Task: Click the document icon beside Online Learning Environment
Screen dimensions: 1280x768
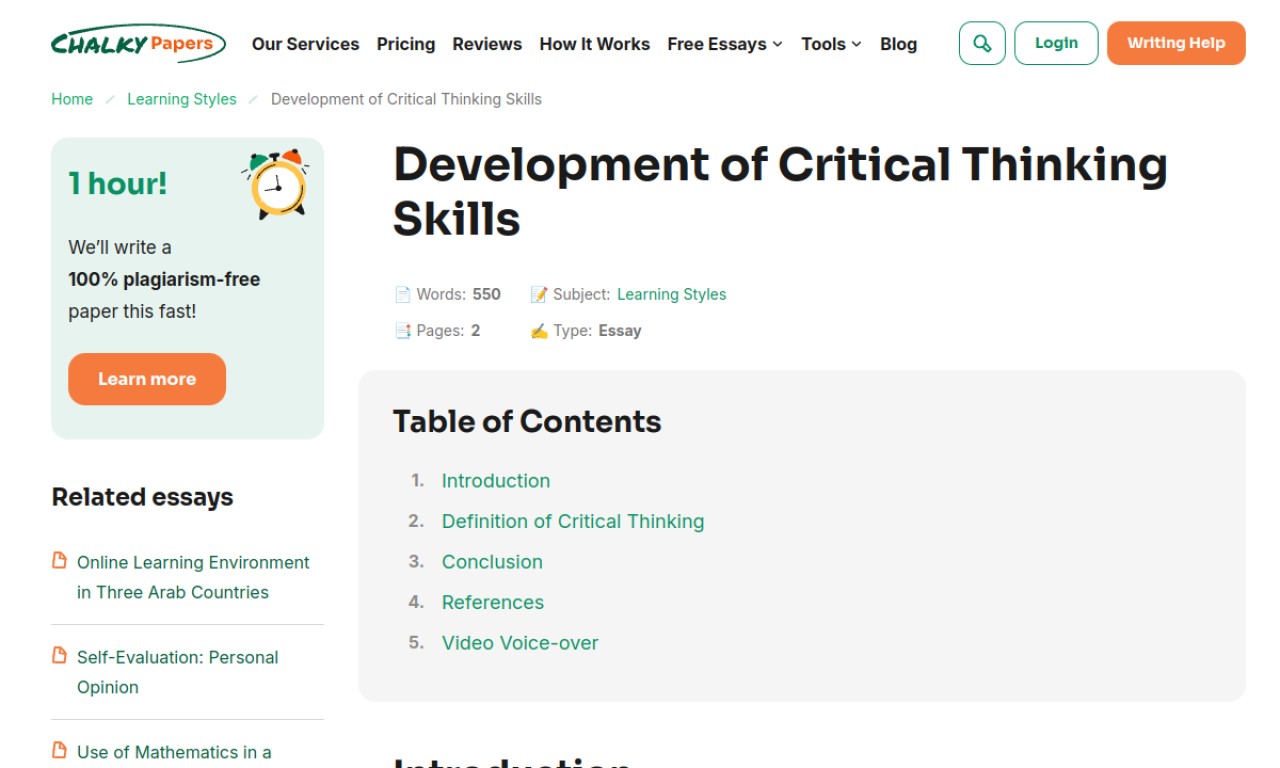Action: pos(60,561)
